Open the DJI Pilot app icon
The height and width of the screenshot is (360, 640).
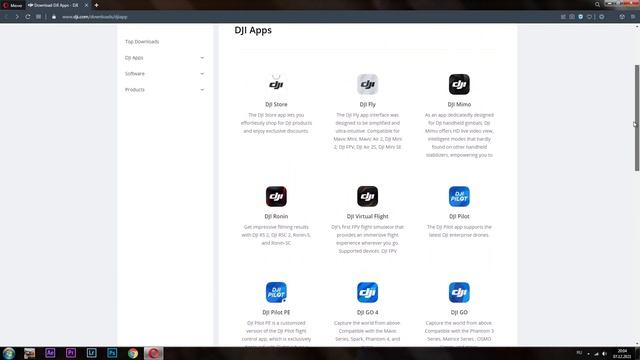point(459,196)
